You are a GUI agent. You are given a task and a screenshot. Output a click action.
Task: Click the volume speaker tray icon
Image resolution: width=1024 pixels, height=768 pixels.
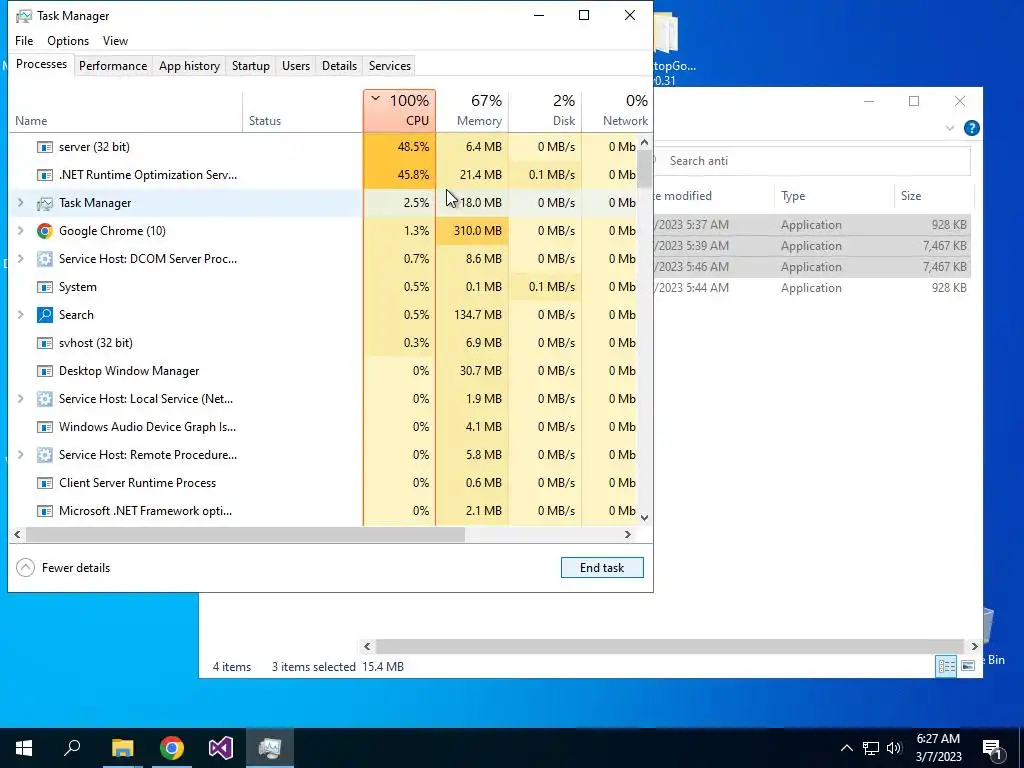click(894, 748)
